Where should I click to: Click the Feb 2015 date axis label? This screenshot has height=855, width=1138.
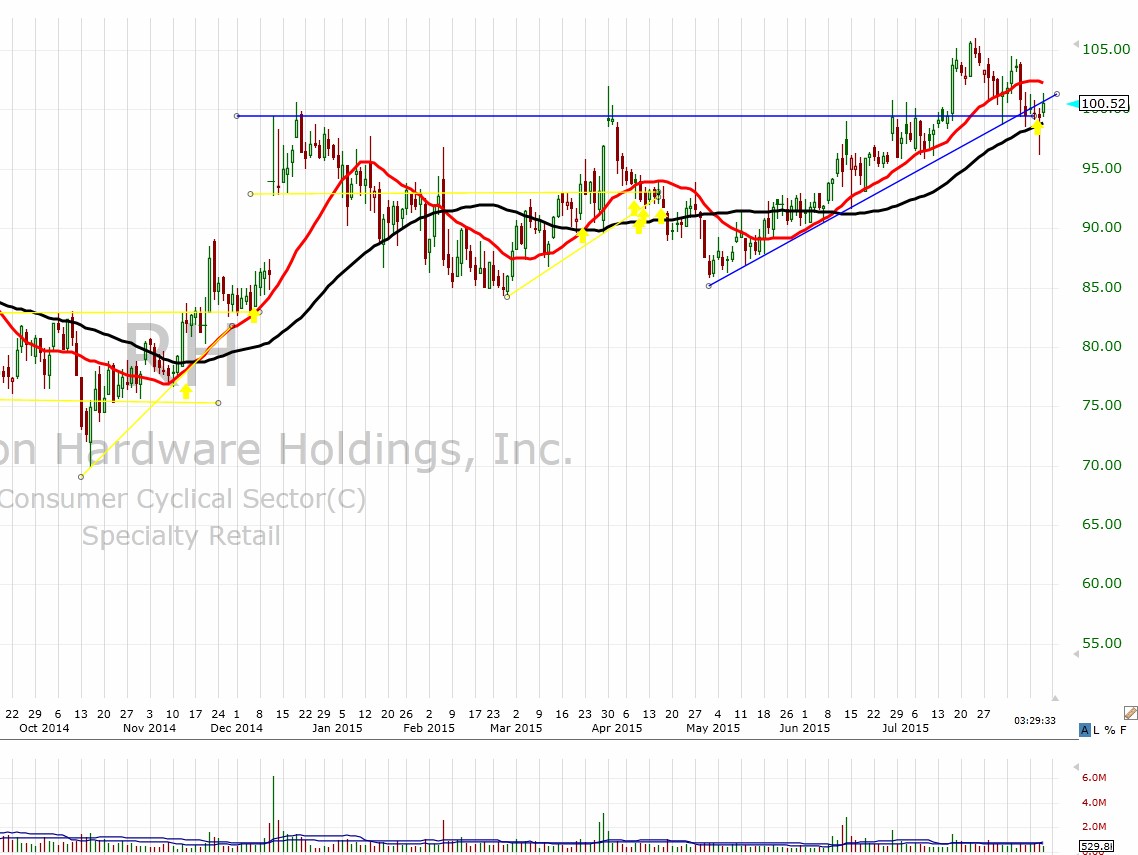(429, 728)
